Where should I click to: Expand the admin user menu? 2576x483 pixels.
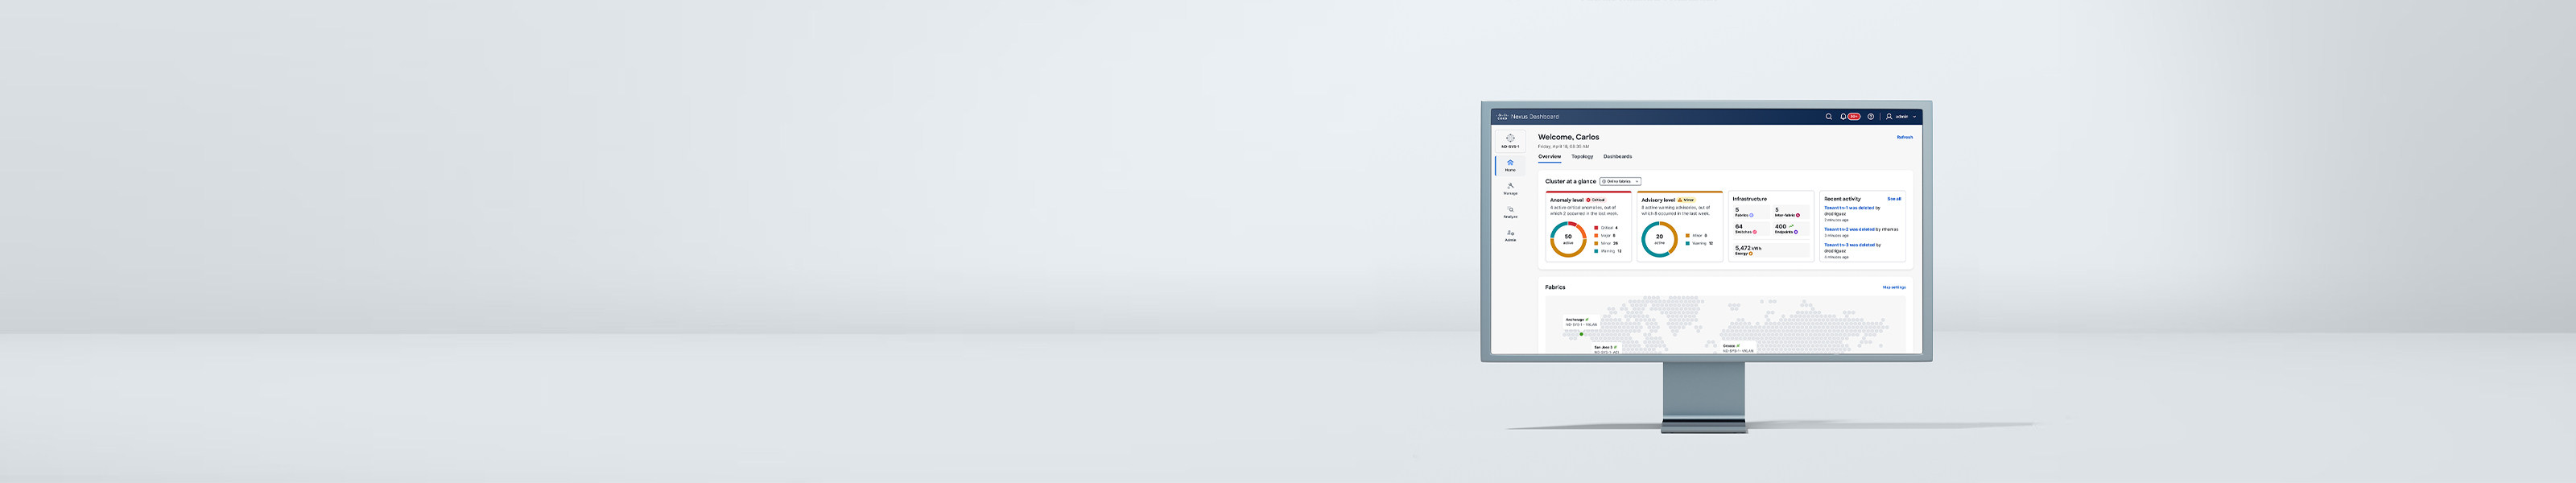click(1902, 117)
